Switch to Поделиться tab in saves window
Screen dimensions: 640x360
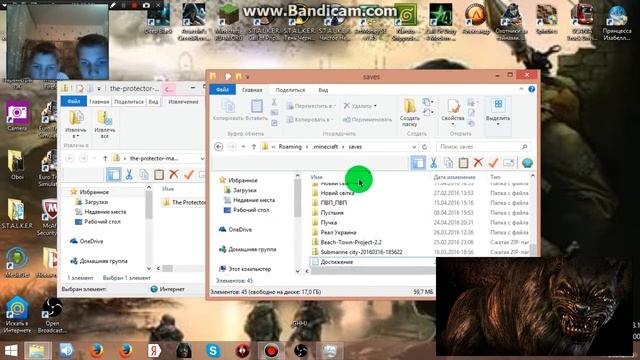[290, 90]
